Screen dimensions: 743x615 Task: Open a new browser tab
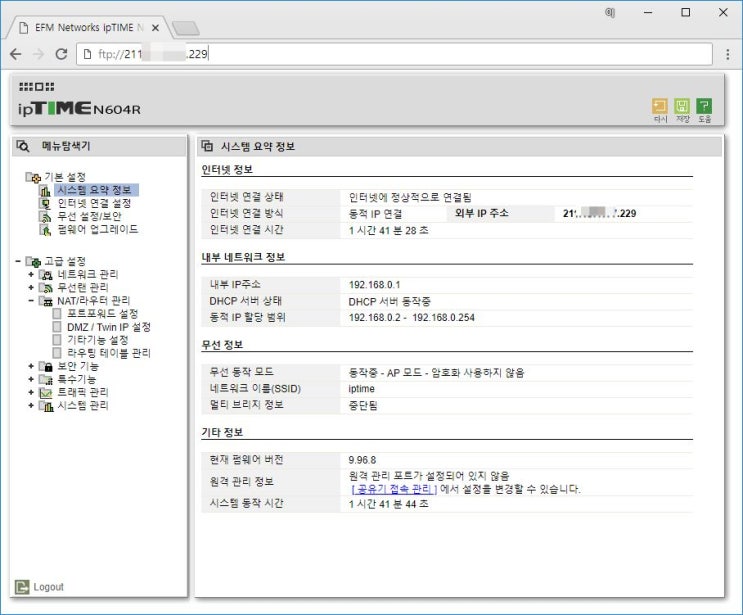(x=186, y=28)
